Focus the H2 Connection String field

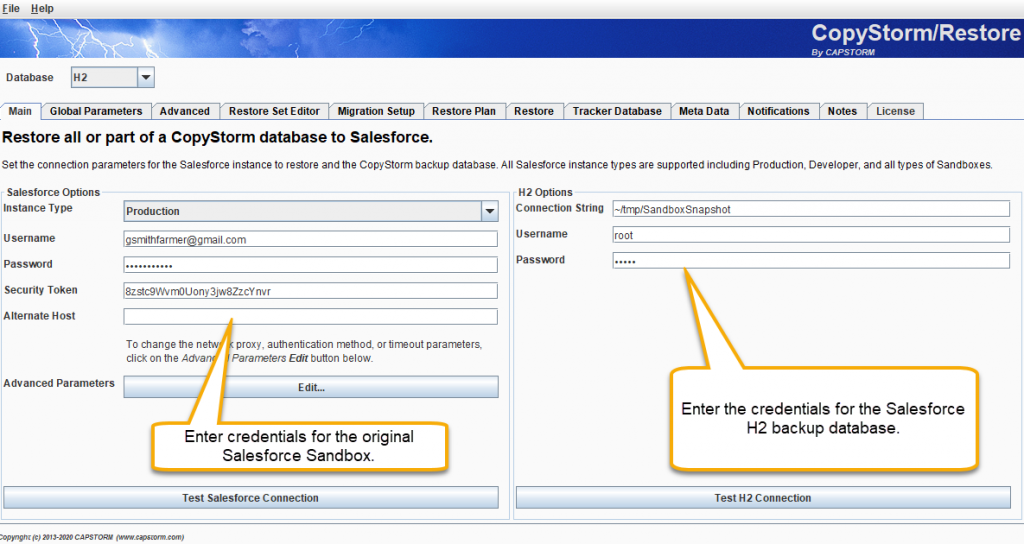[x=811, y=209]
